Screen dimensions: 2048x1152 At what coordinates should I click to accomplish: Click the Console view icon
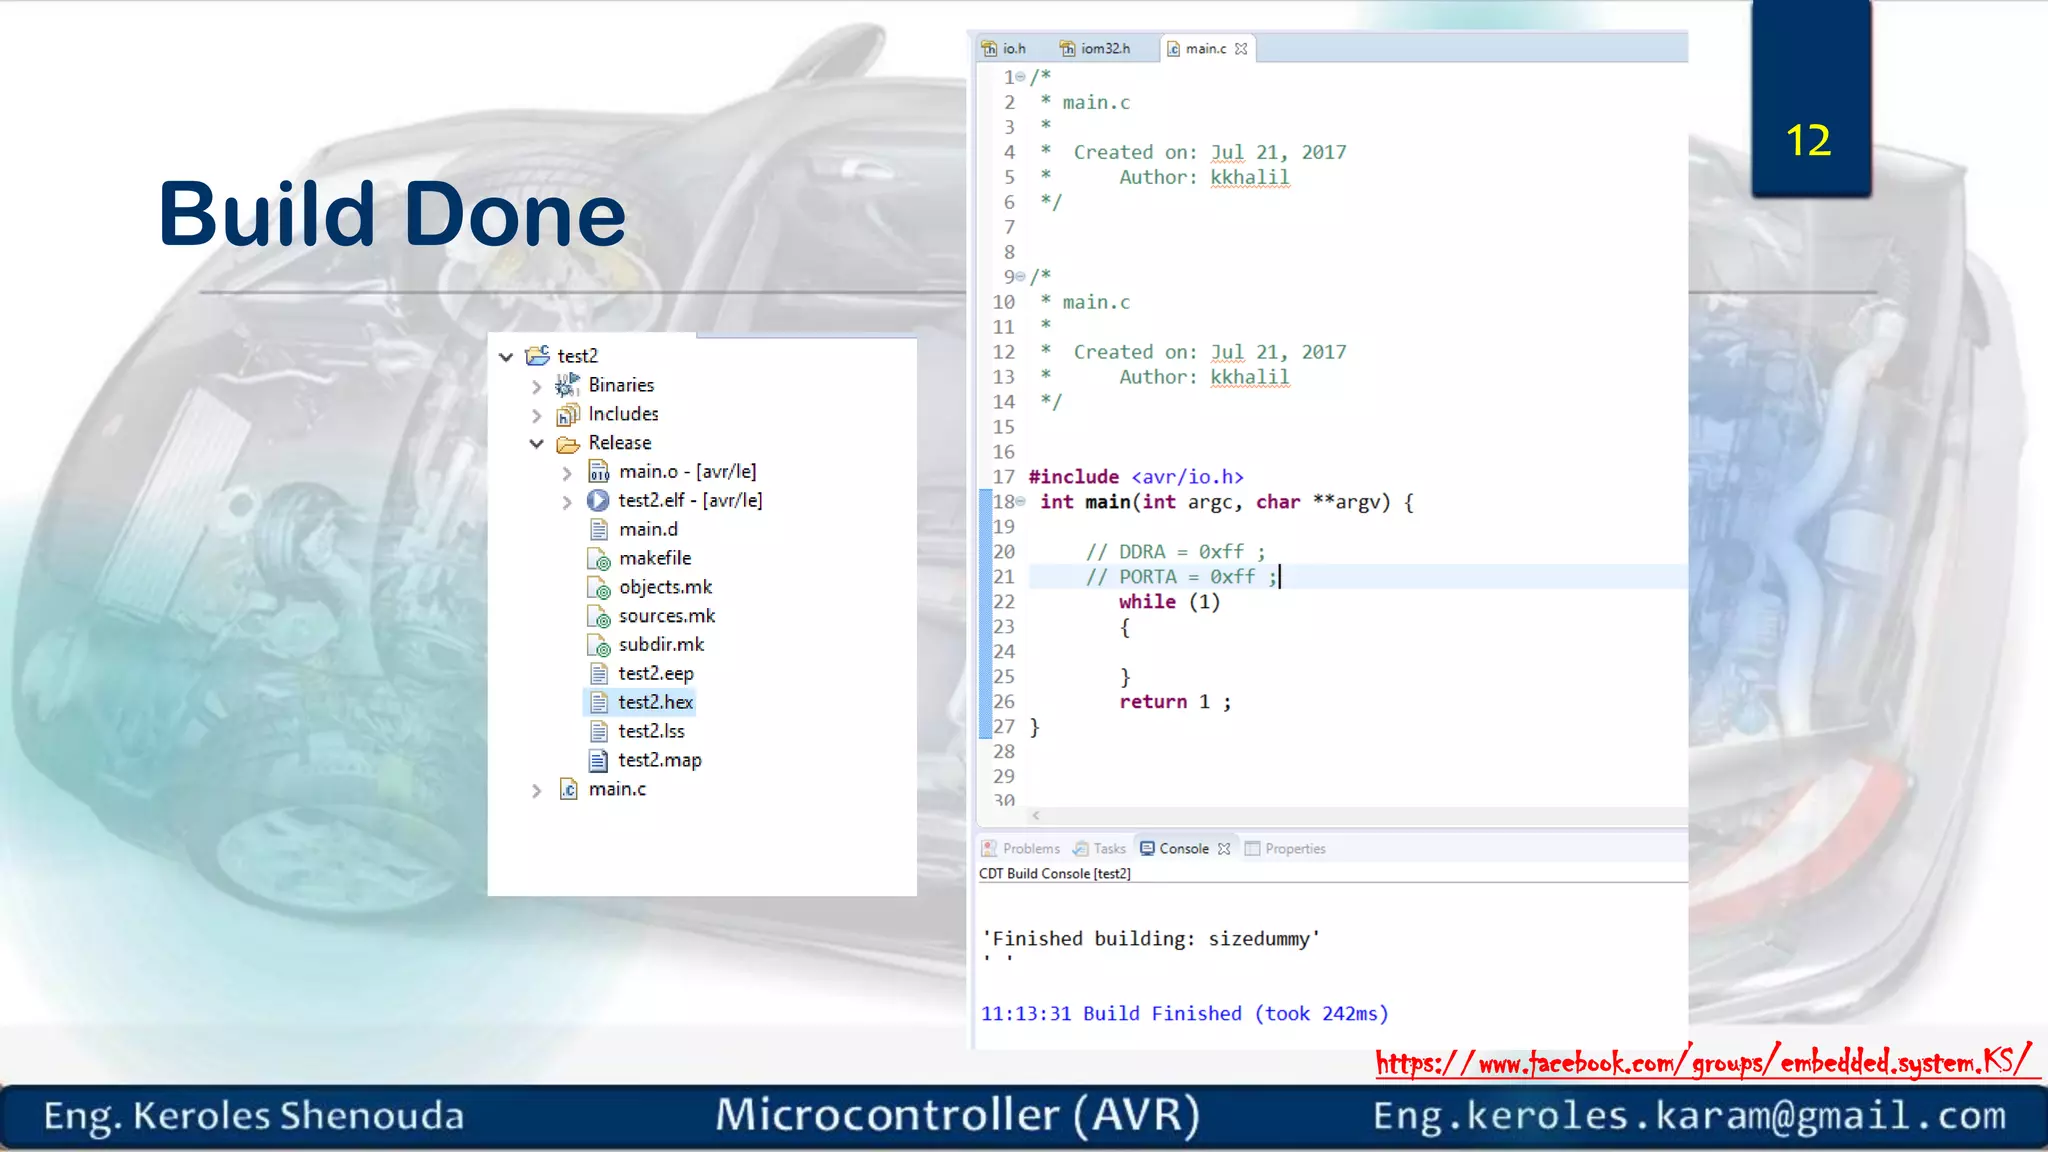pyautogui.click(x=1148, y=848)
